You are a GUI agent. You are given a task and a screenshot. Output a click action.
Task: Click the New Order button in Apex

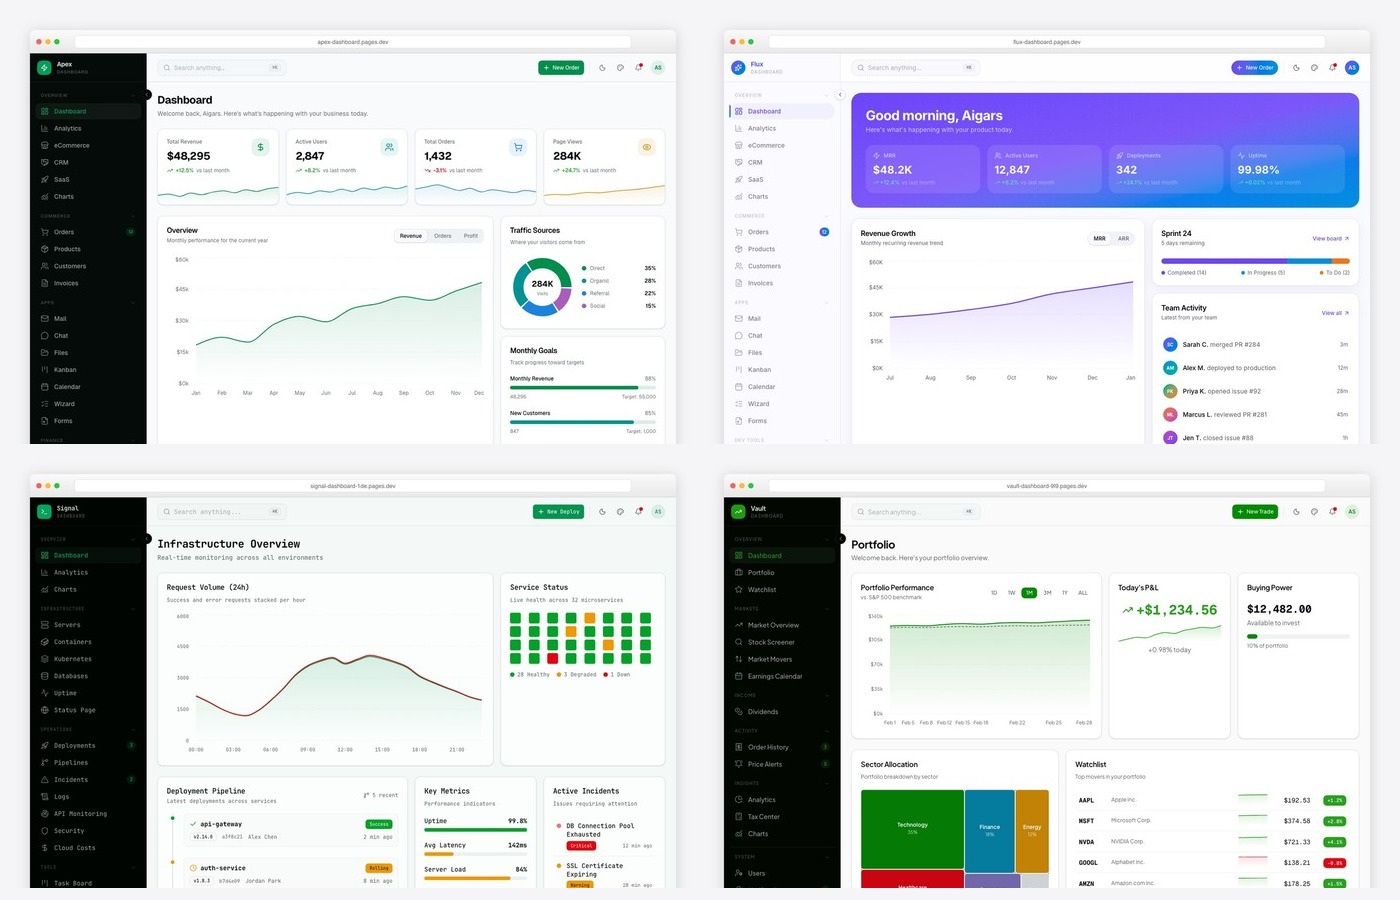coord(561,67)
